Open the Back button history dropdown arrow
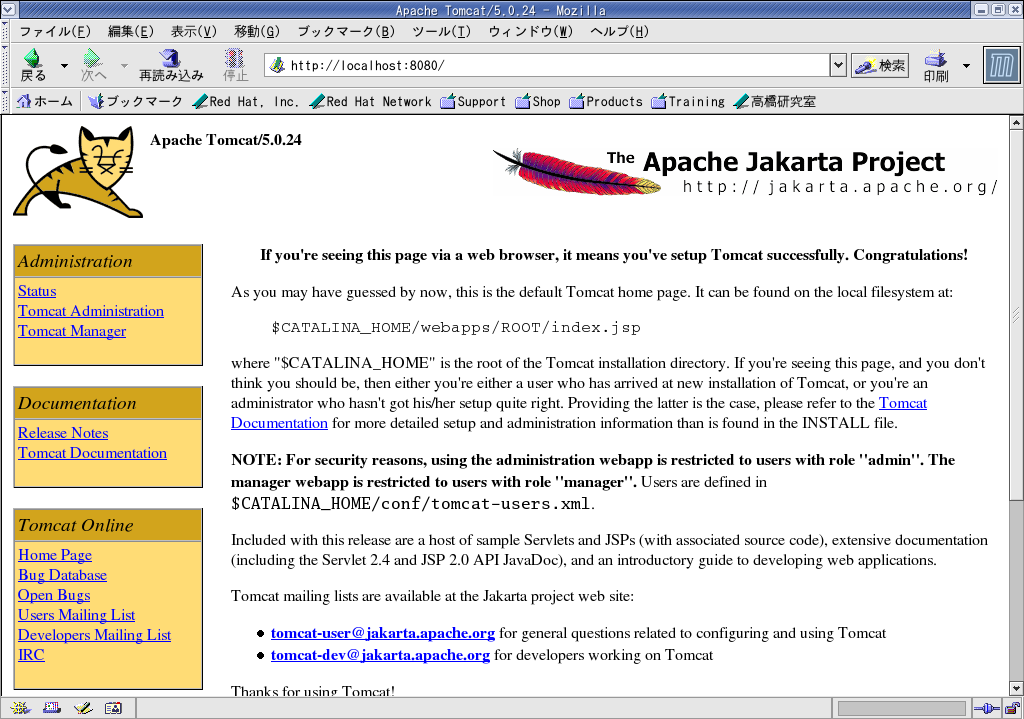Image resolution: width=1024 pixels, height=719 pixels. tap(64, 65)
